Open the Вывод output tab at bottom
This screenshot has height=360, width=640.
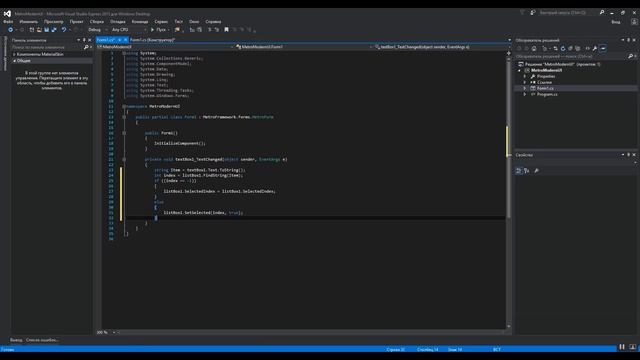pyautogui.click(x=16, y=340)
